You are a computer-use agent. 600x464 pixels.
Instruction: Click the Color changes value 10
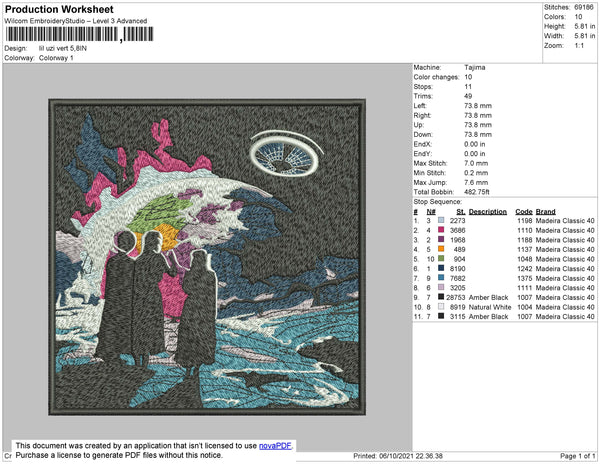click(468, 77)
